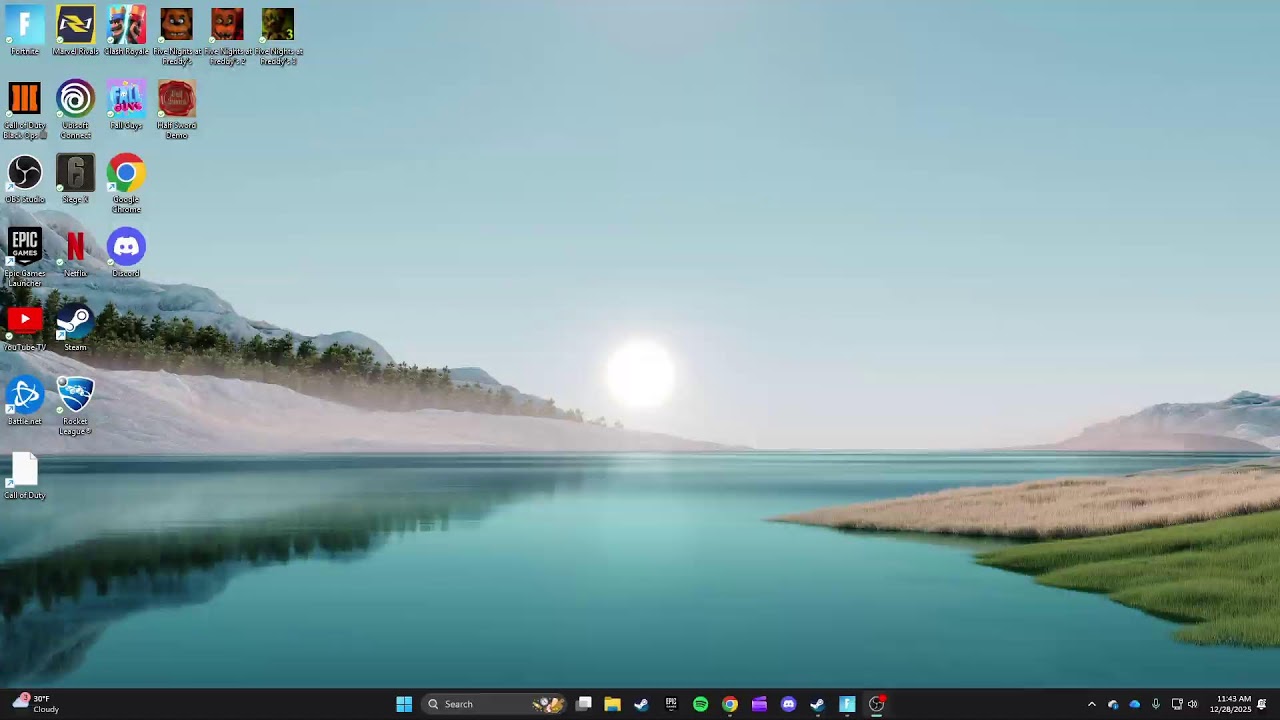Select the OBS Studio desktop icon
The image size is (1280, 720).
25,179
